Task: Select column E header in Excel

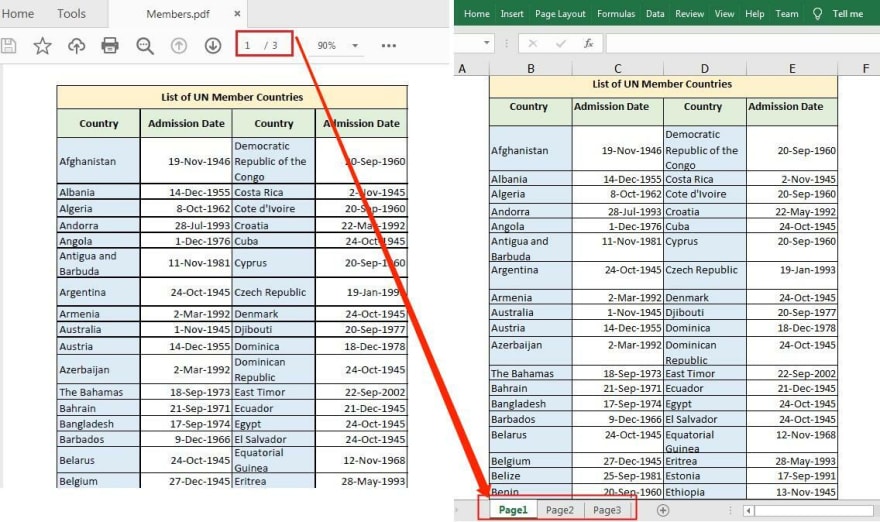Action: click(x=792, y=68)
